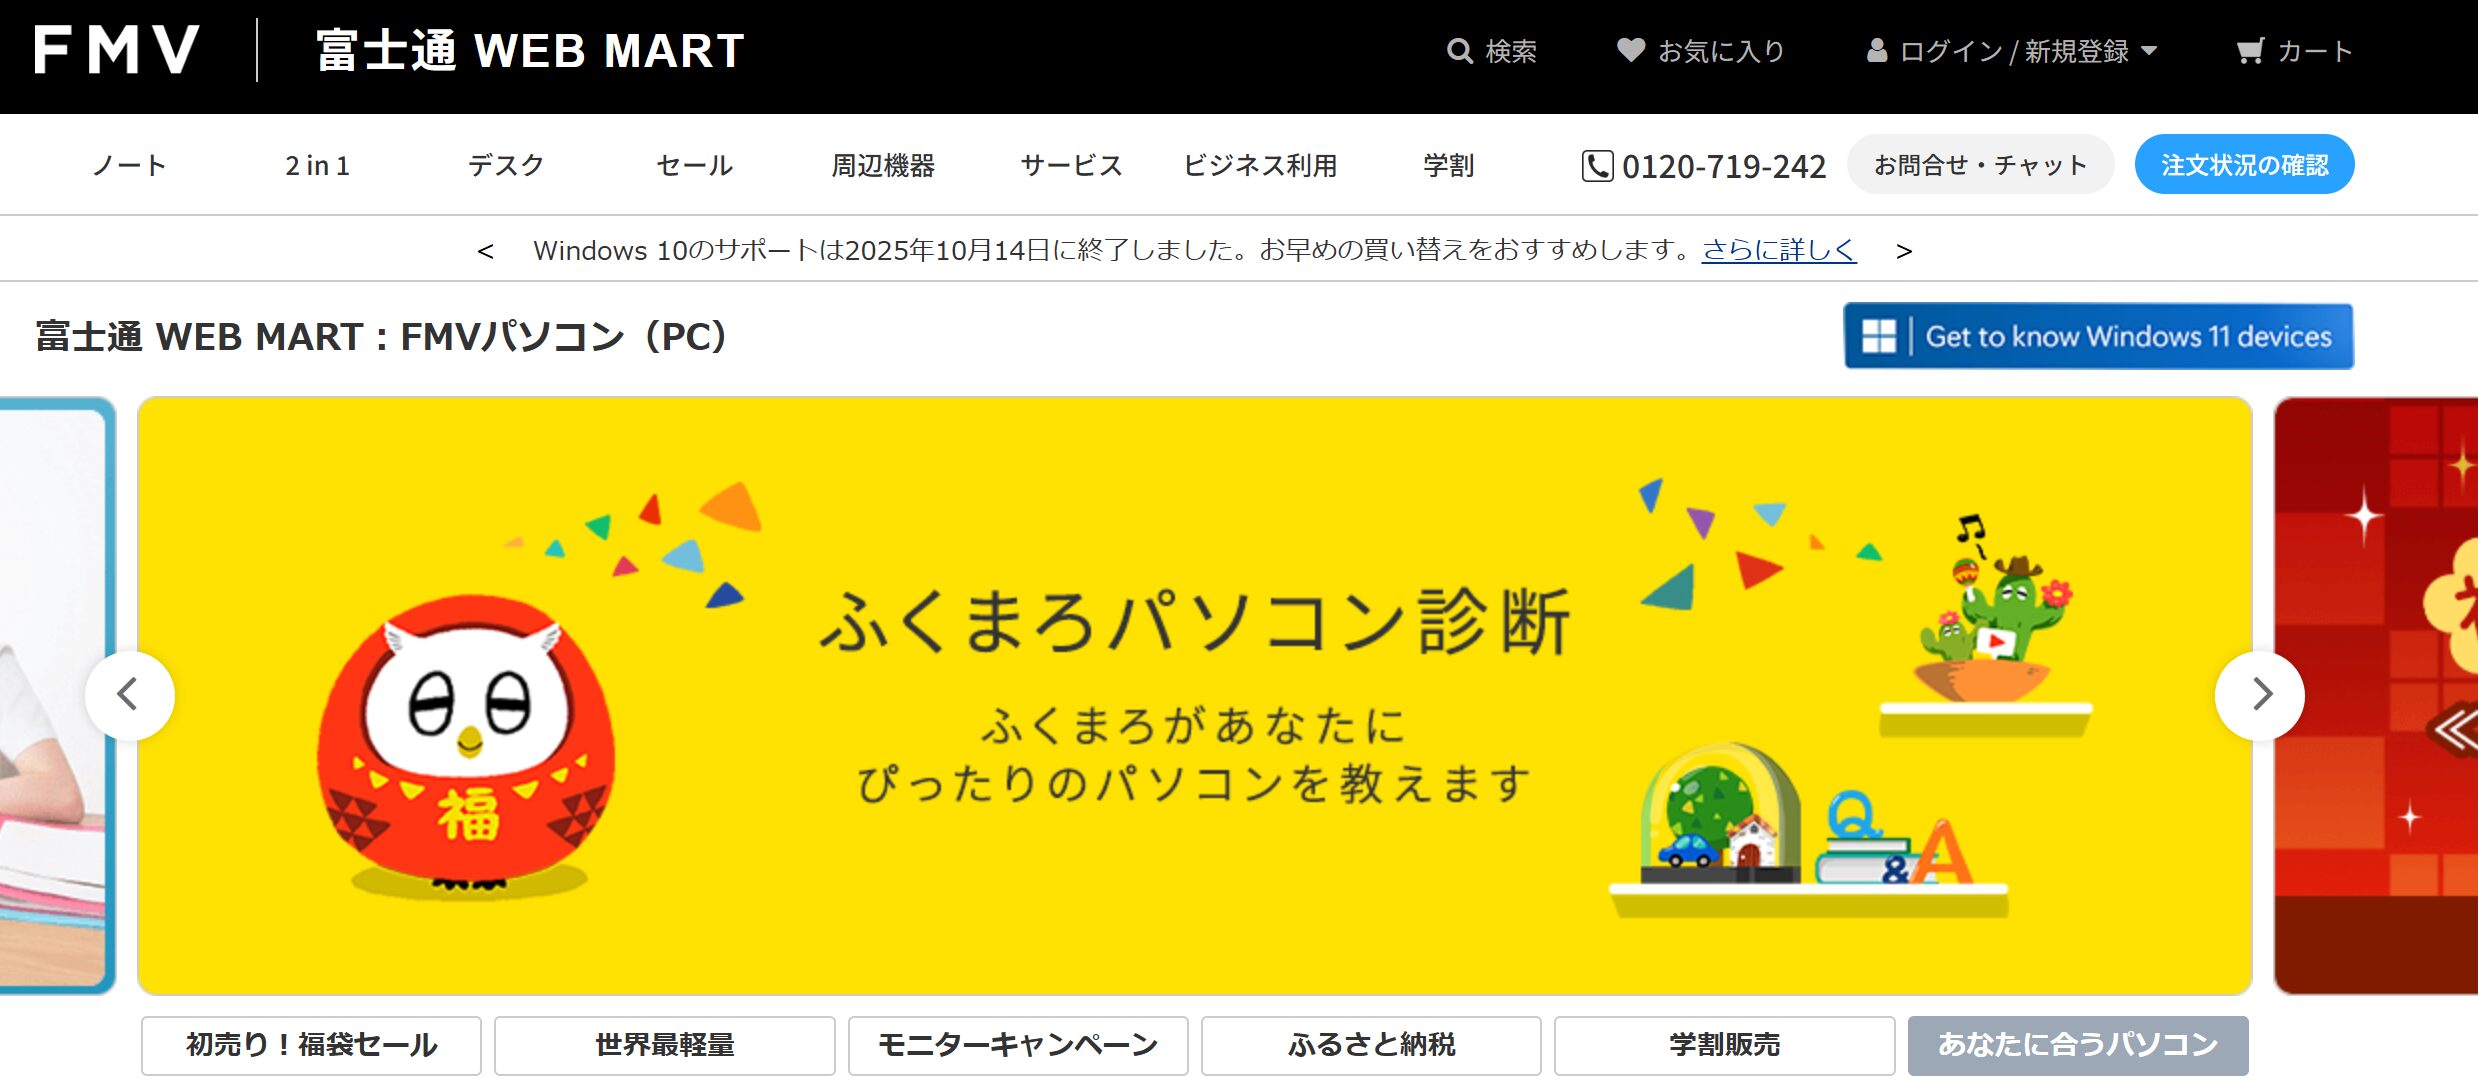Click the phone icon next to 0120-719-242
Screen dimensions: 2478x1087
(x=1598, y=166)
